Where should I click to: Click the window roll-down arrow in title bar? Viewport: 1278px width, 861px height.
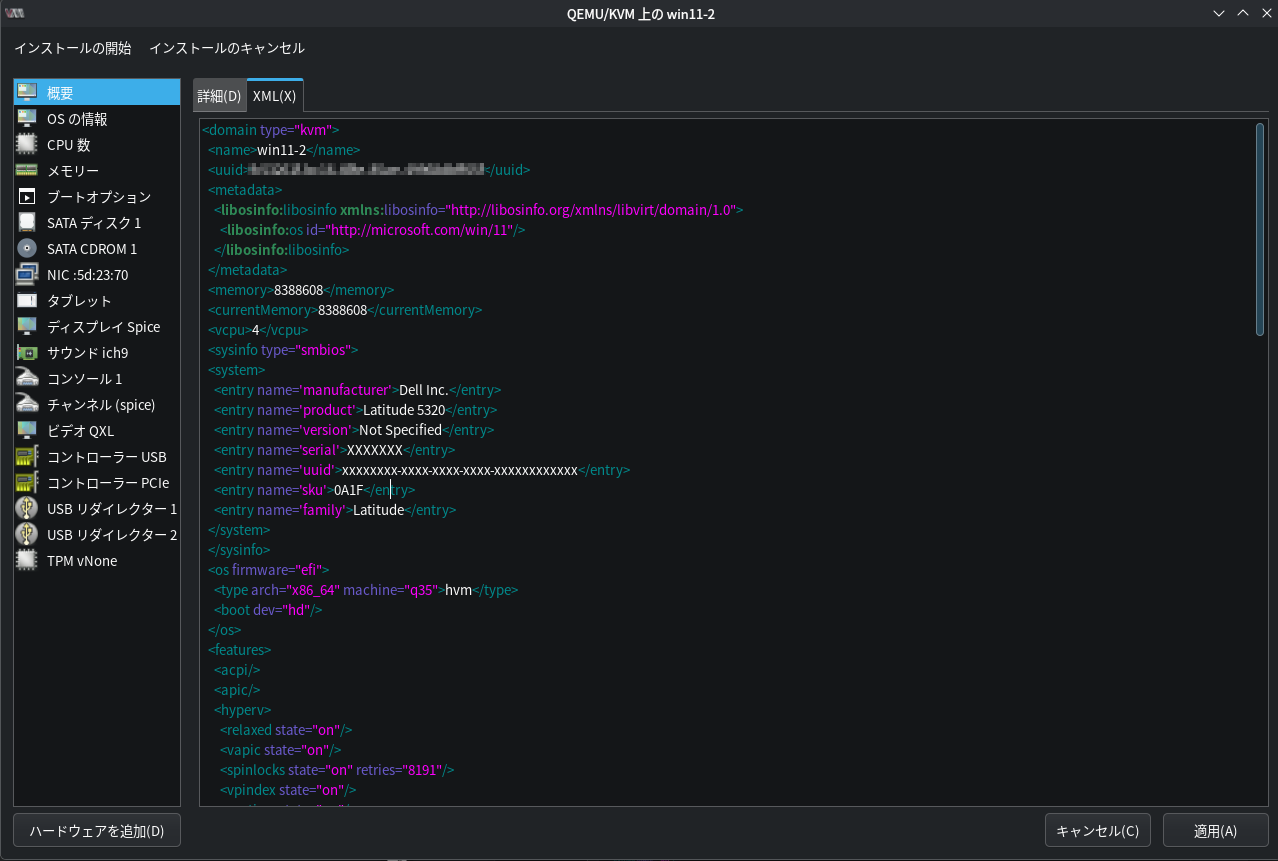(x=1219, y=13)
